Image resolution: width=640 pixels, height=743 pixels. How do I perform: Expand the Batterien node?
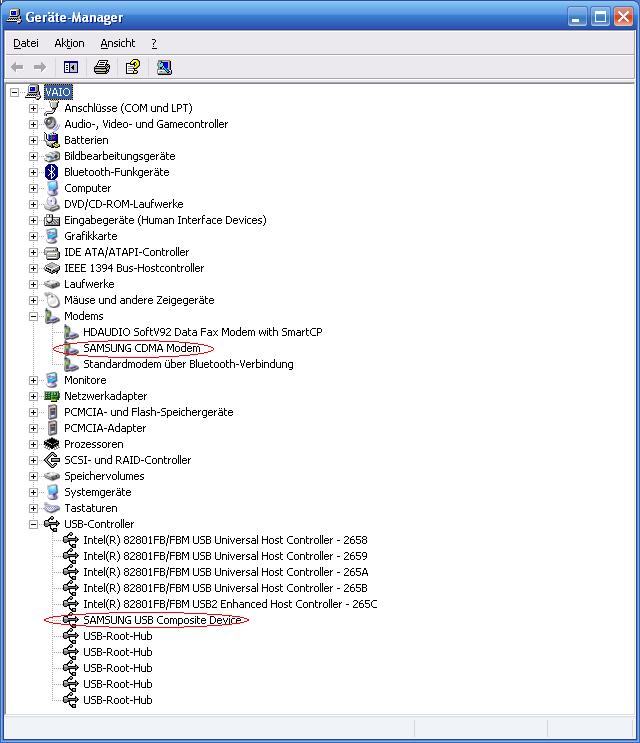pos(33,140)
